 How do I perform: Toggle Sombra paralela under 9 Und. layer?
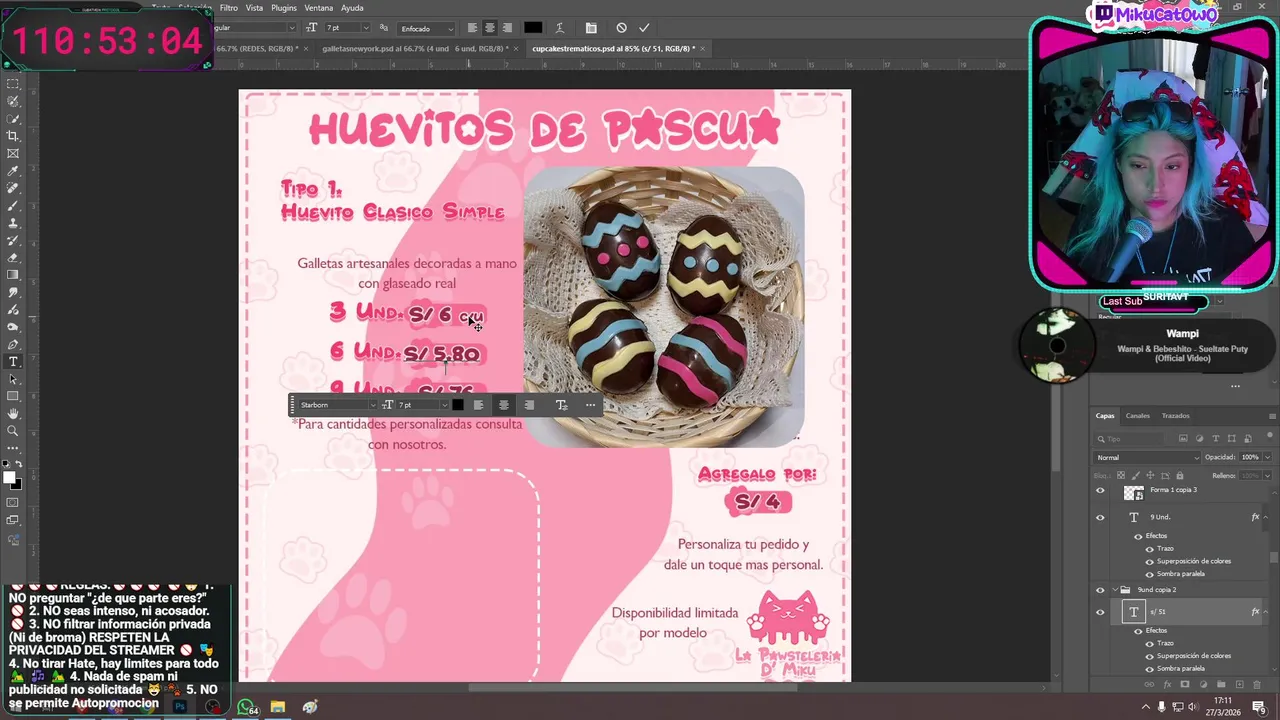coord(1149,574)
